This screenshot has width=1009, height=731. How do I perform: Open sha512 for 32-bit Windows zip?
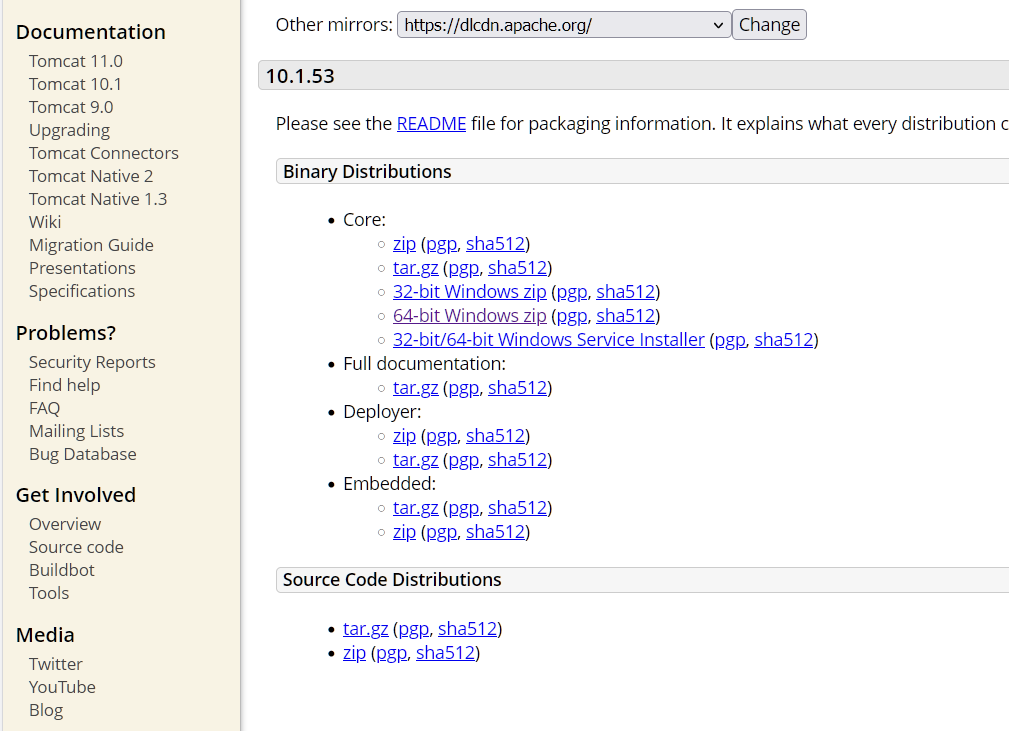[x=625, y=291]
